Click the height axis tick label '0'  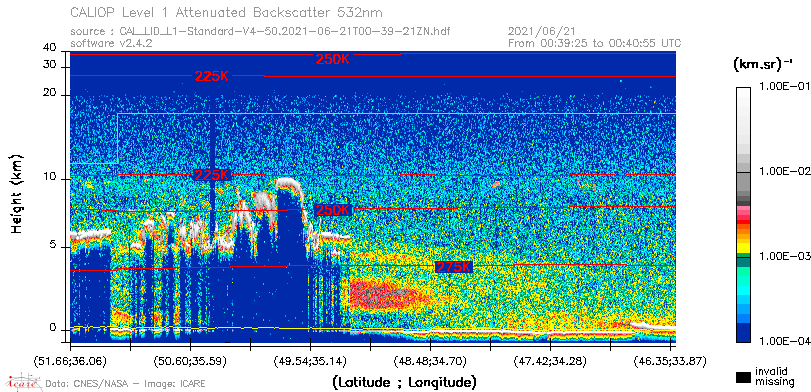tap(53, 327)
